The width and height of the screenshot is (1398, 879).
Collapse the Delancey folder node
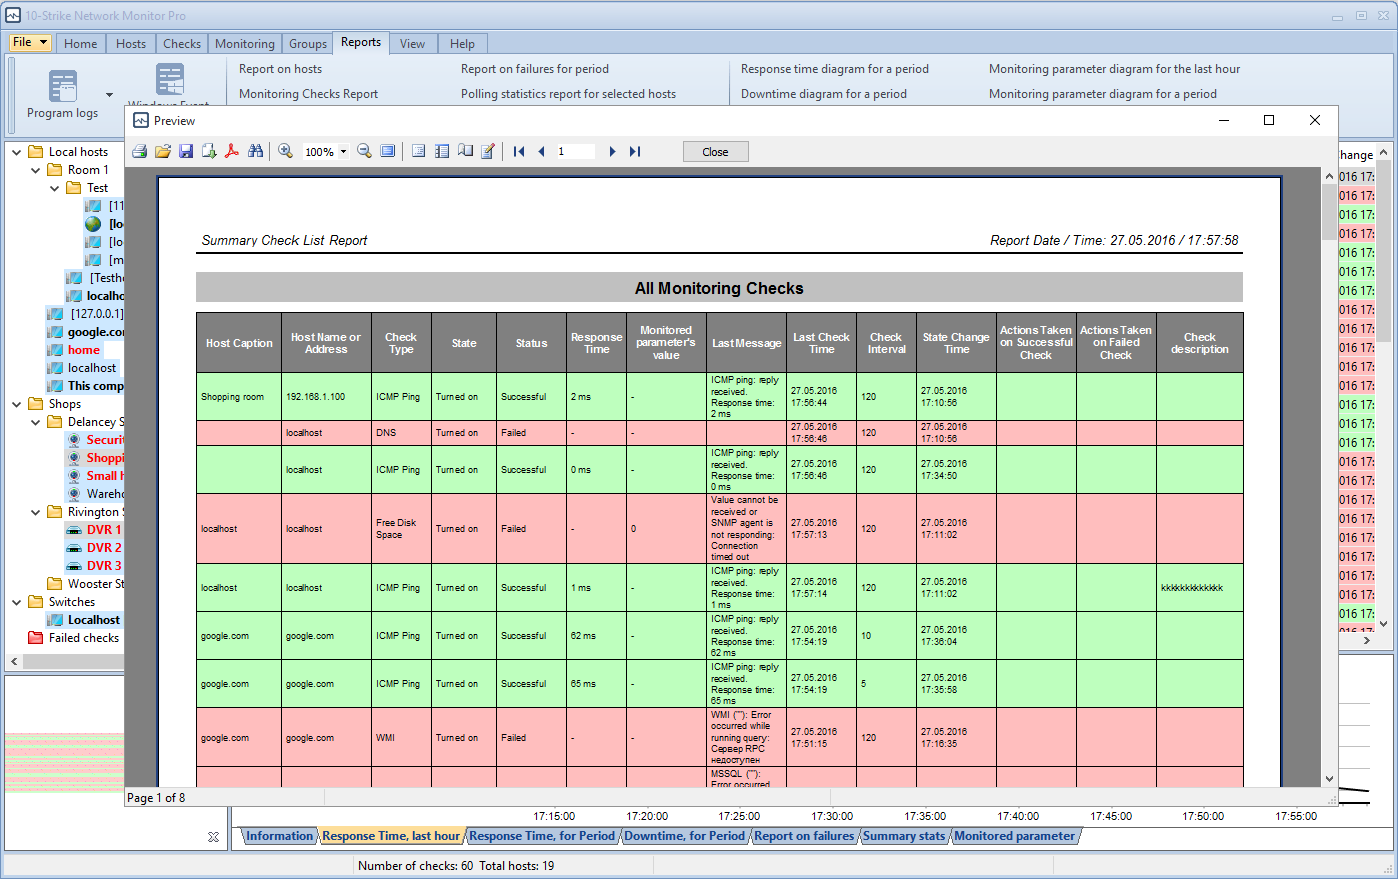pos(36,422)
